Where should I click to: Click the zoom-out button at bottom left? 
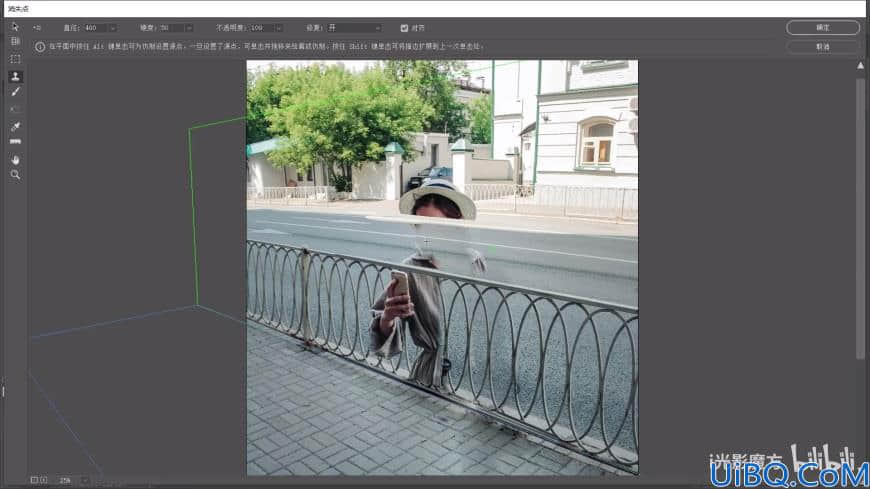pos(34,480)
